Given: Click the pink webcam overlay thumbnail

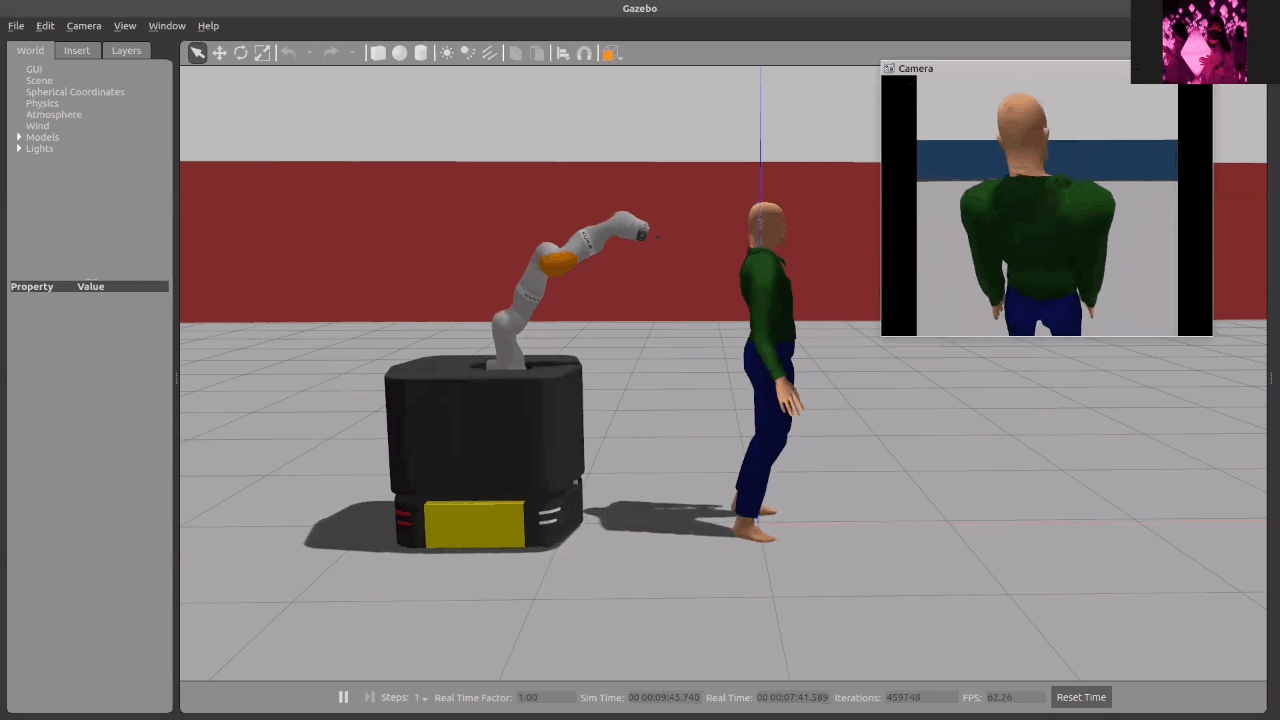Looking at the screenshot, I should point(1204,41).
